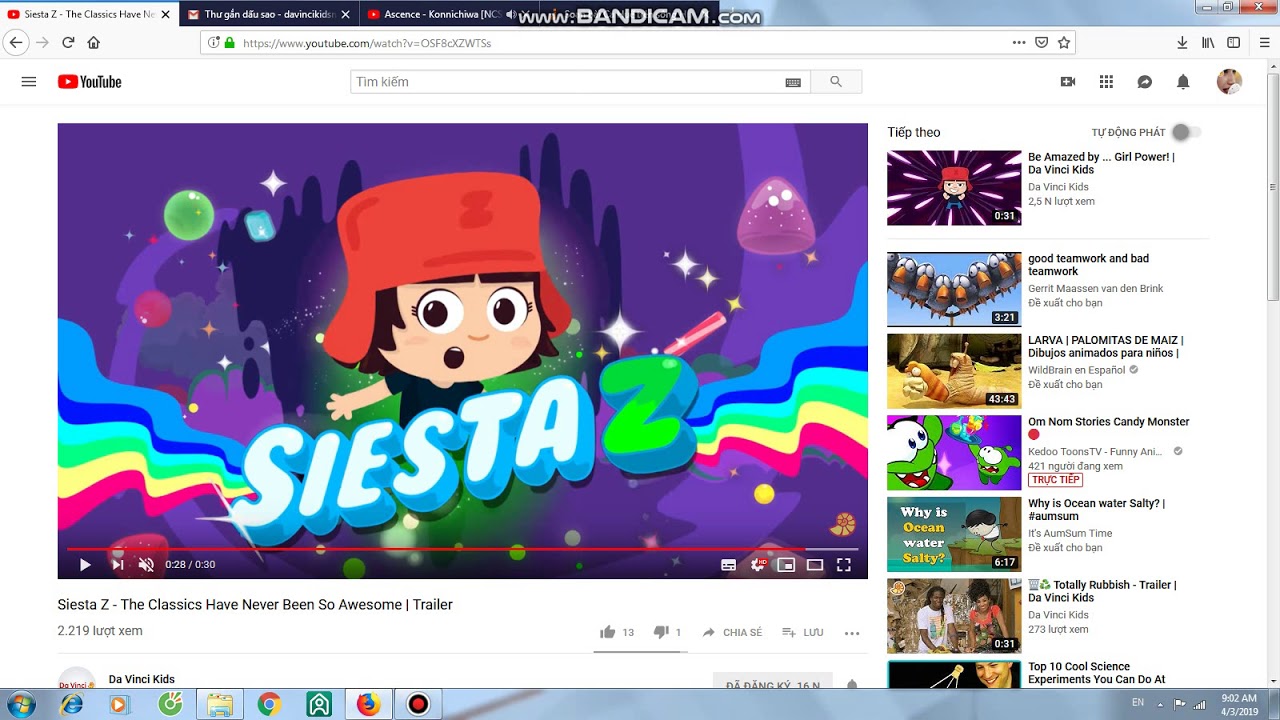Open the YouTube apps grid

pos(1106,82)
